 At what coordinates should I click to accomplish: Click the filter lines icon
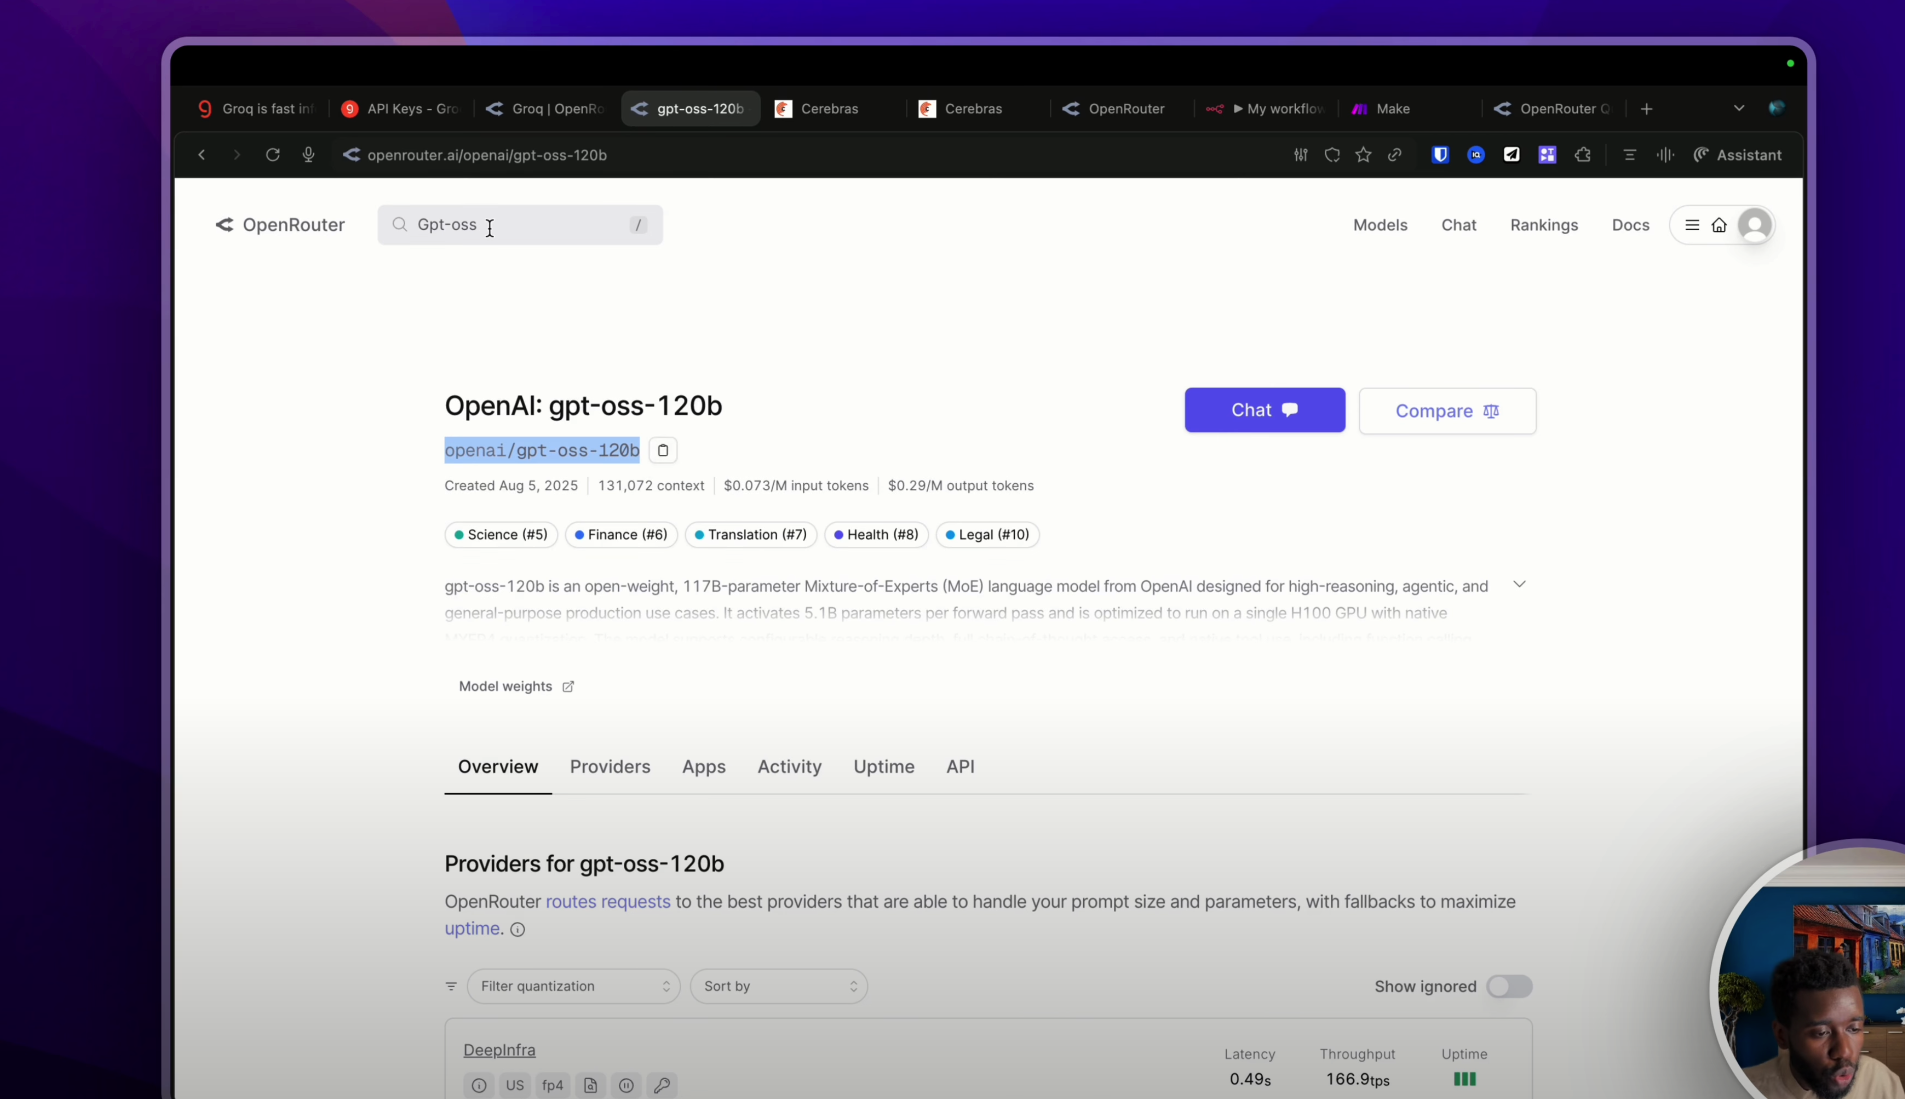click(x=451, y=986)
